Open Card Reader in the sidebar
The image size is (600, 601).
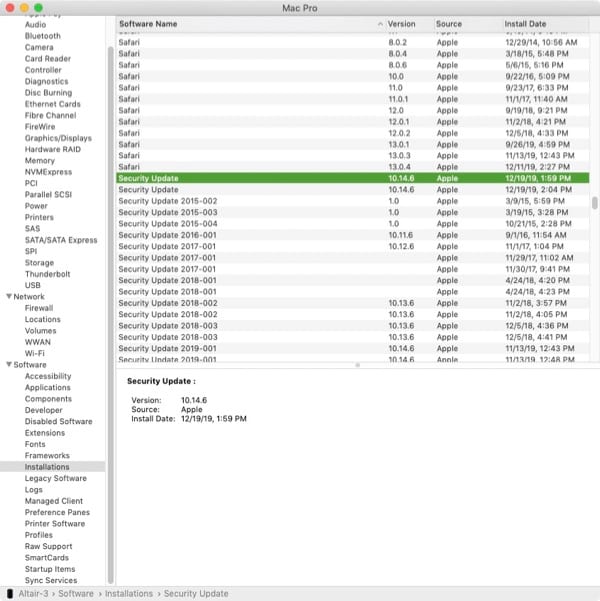(48, 59)
